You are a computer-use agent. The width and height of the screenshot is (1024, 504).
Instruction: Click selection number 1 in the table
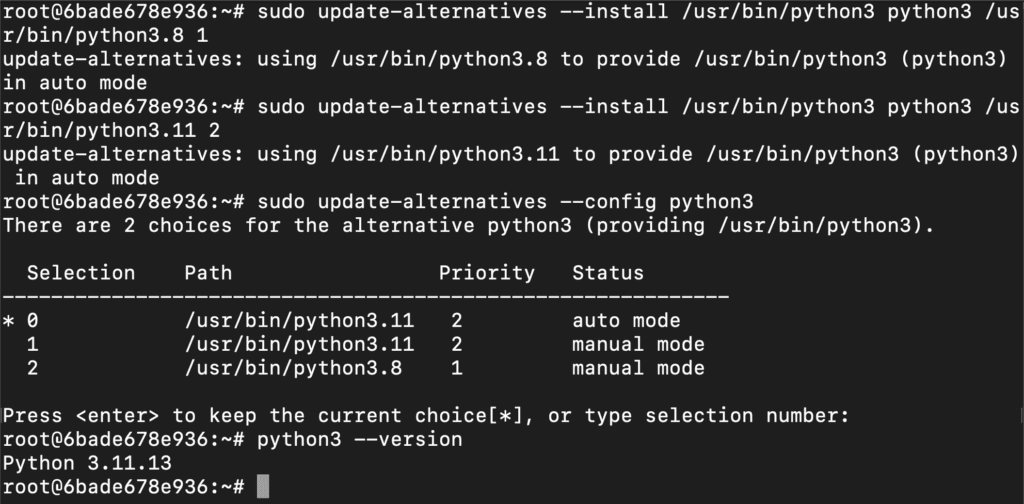(33, 345)
